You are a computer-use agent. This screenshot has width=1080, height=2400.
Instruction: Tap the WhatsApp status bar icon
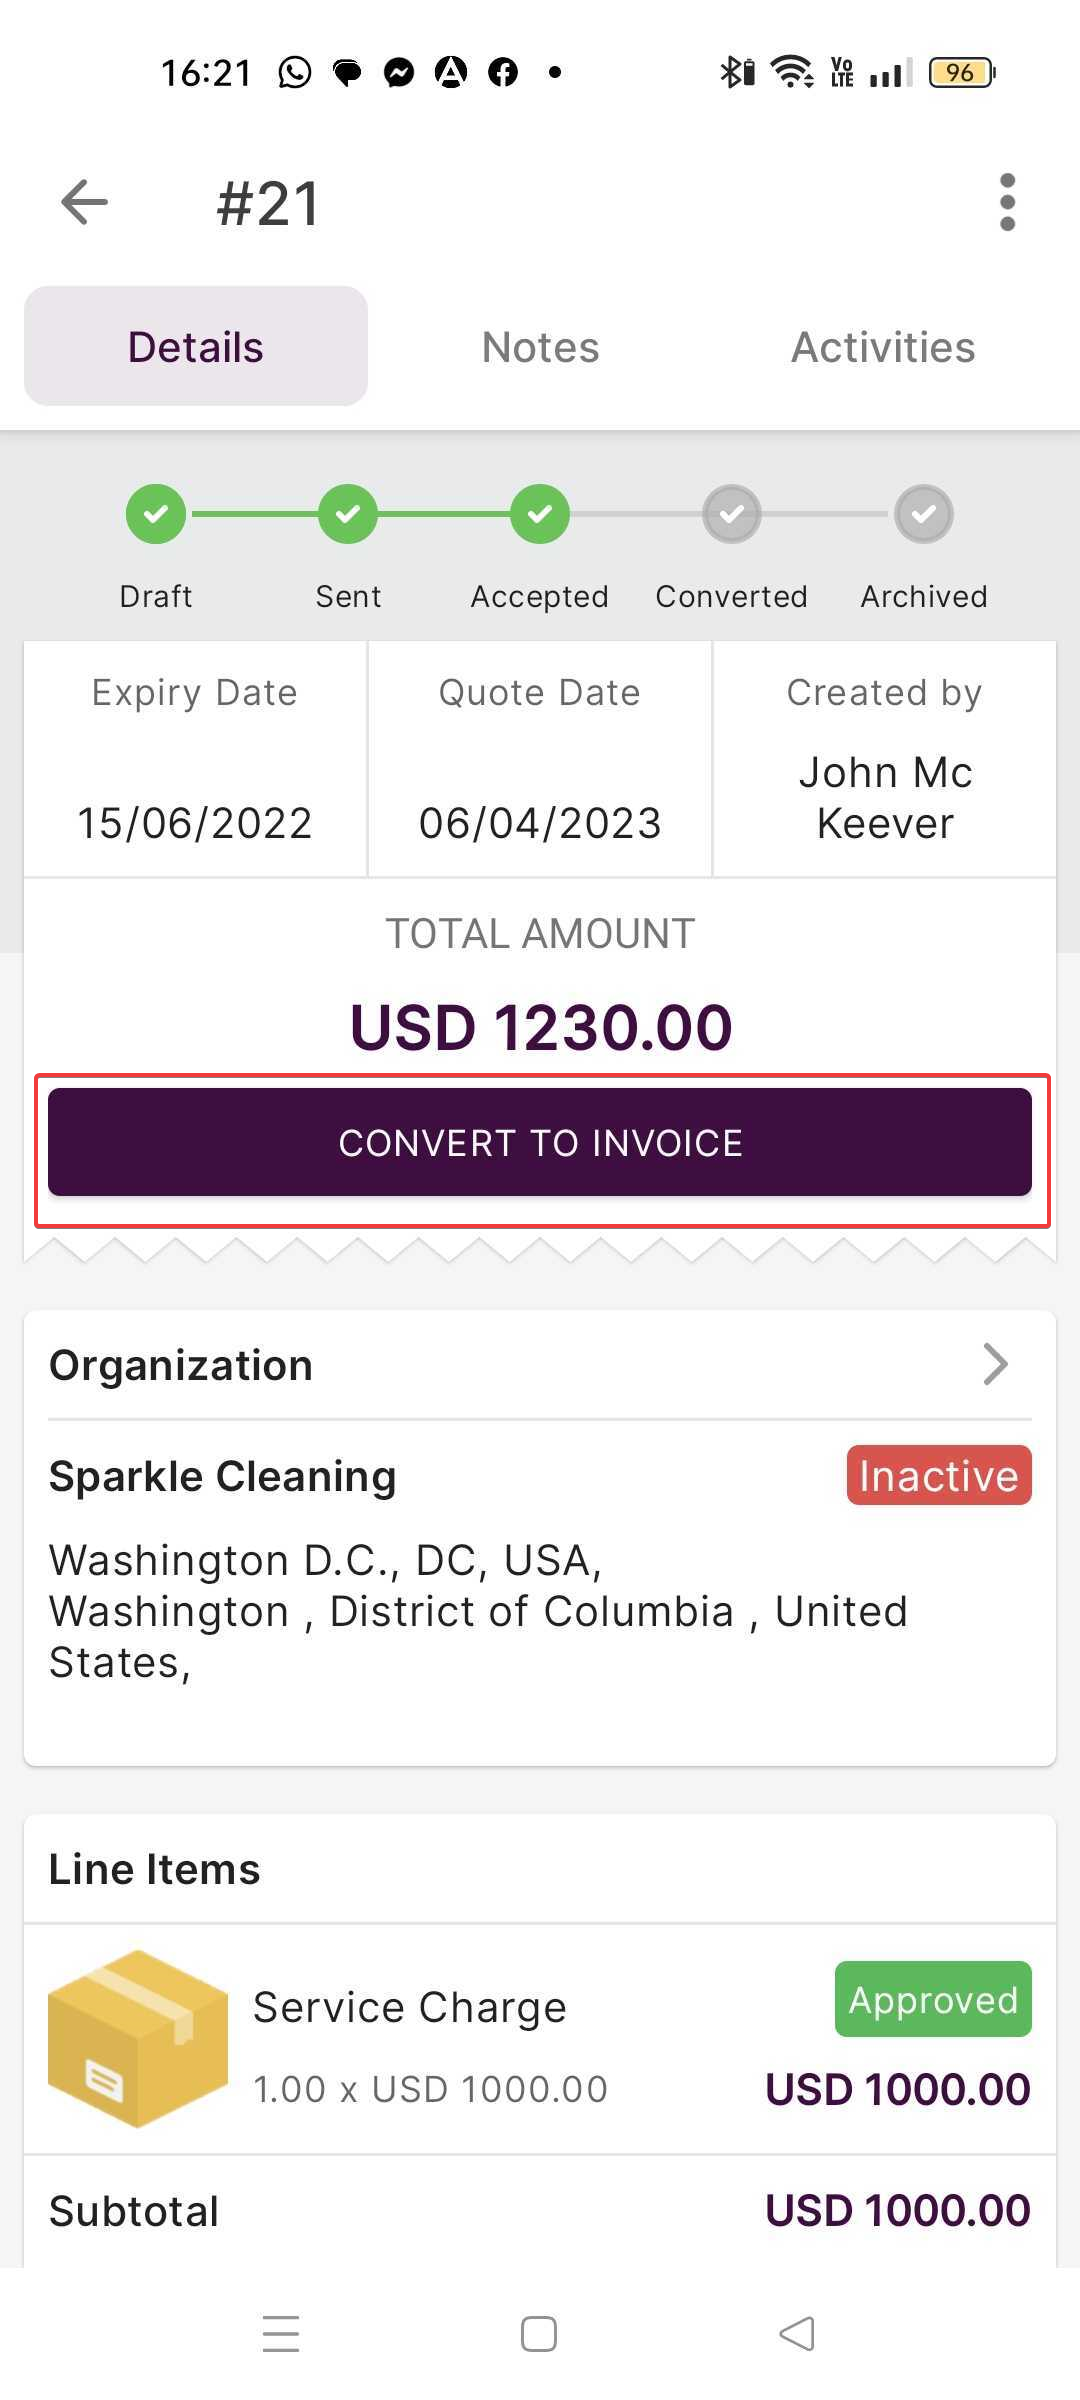(x=295, y=72)
